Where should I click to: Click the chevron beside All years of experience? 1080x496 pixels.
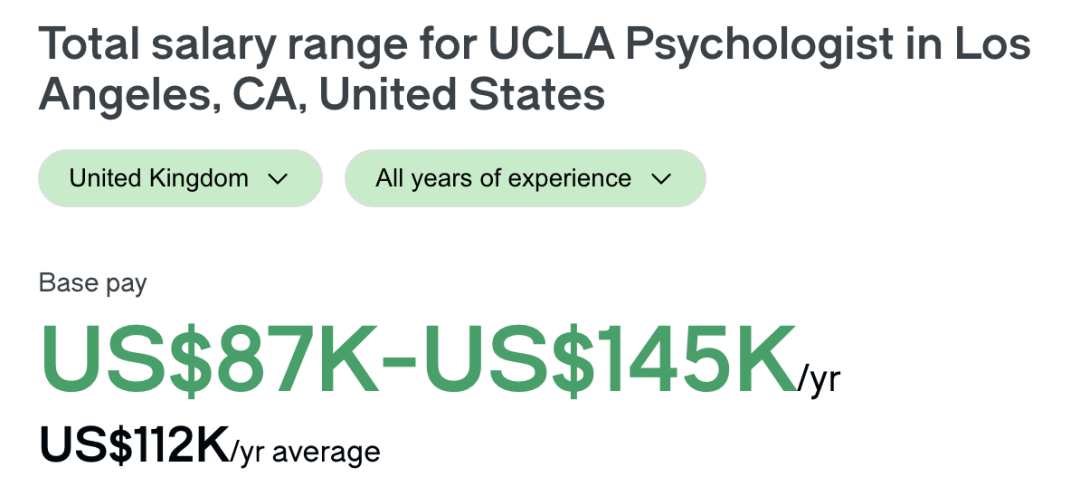(x=660, y=180)
